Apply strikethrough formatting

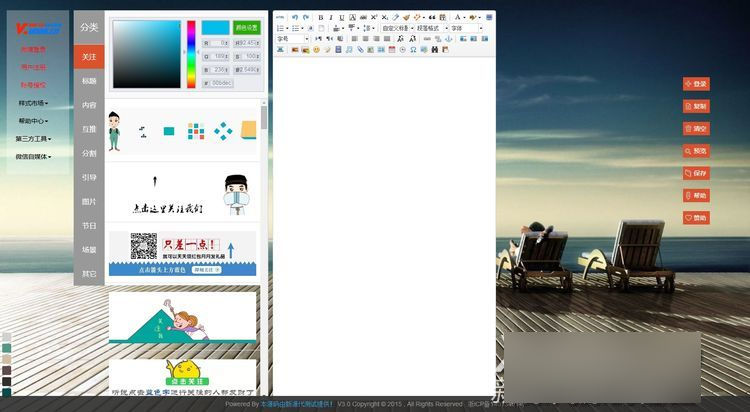[x=363, y=17]
